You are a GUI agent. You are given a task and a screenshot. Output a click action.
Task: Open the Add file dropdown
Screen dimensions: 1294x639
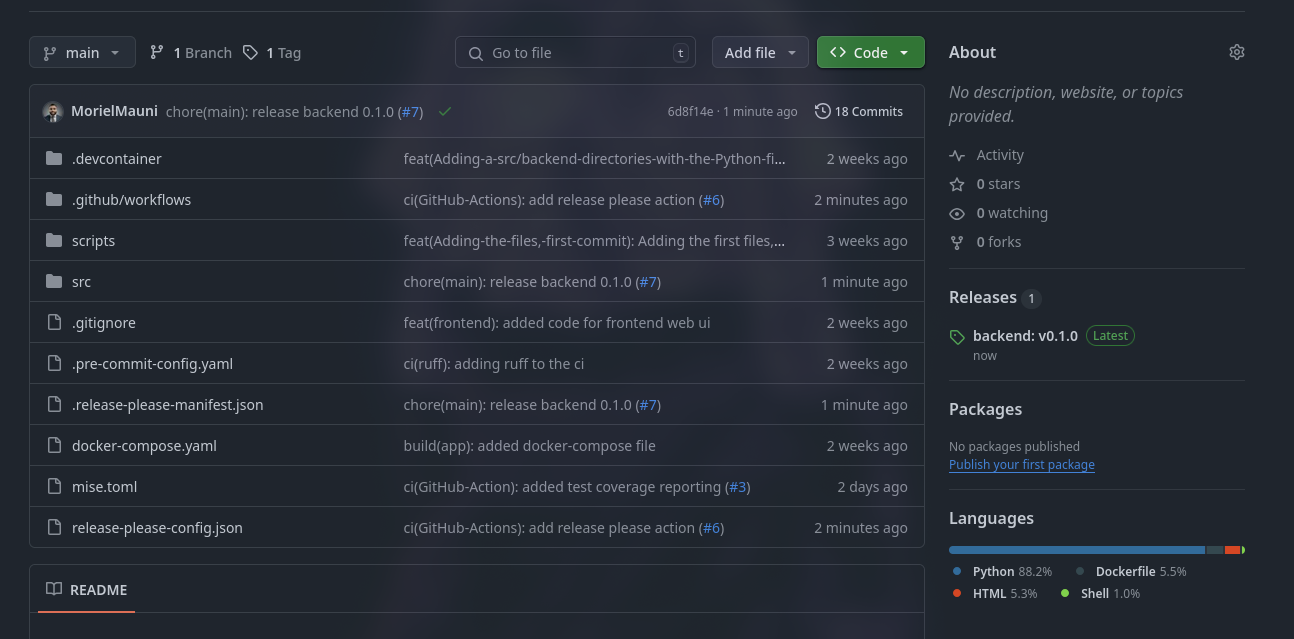pos(760,52)
